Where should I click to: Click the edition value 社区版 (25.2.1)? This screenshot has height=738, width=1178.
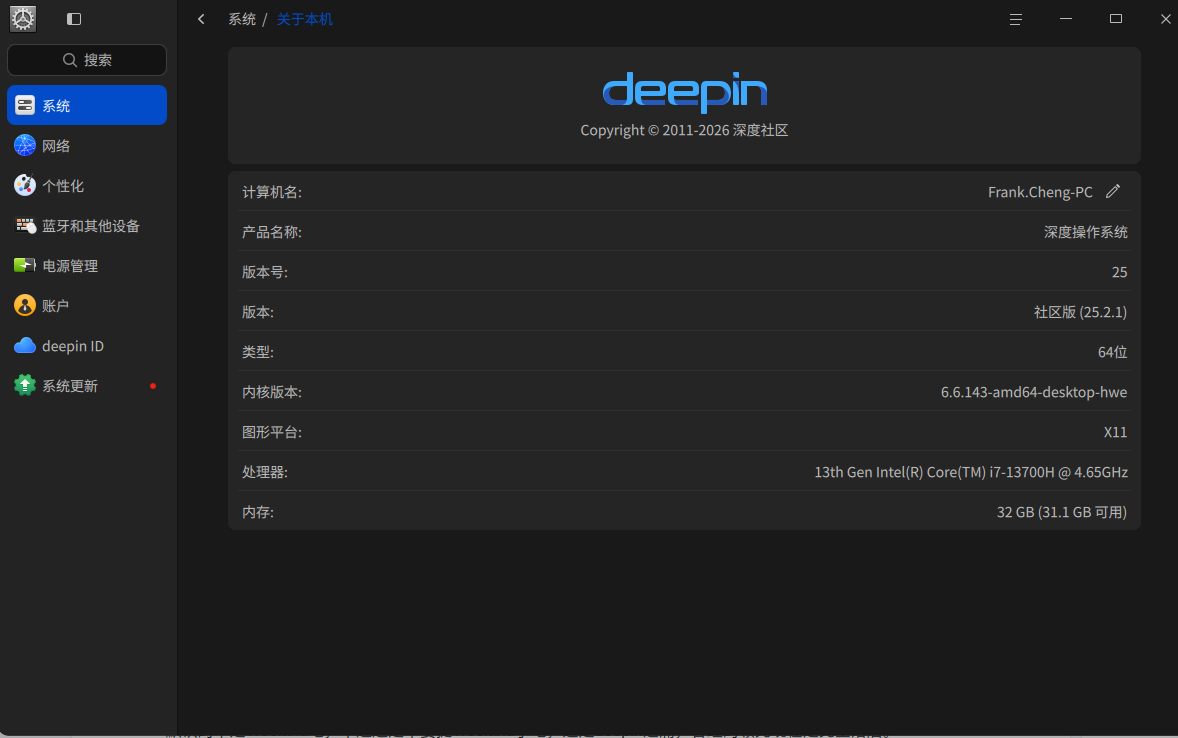(x=1080, y=312)
